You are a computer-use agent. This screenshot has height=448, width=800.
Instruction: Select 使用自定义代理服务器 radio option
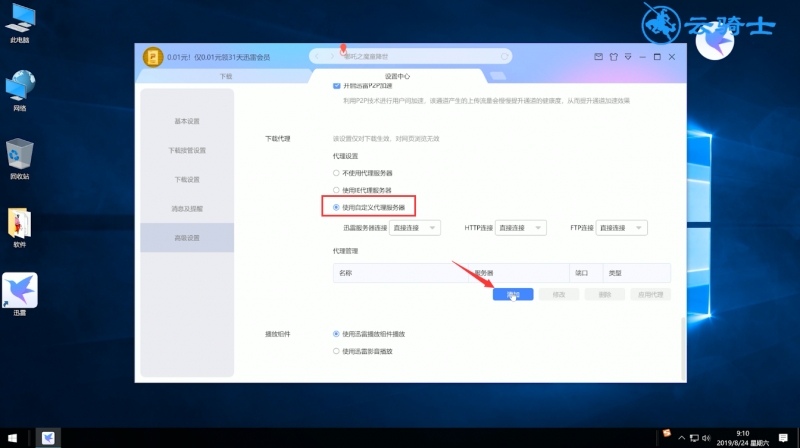[336, 207]
